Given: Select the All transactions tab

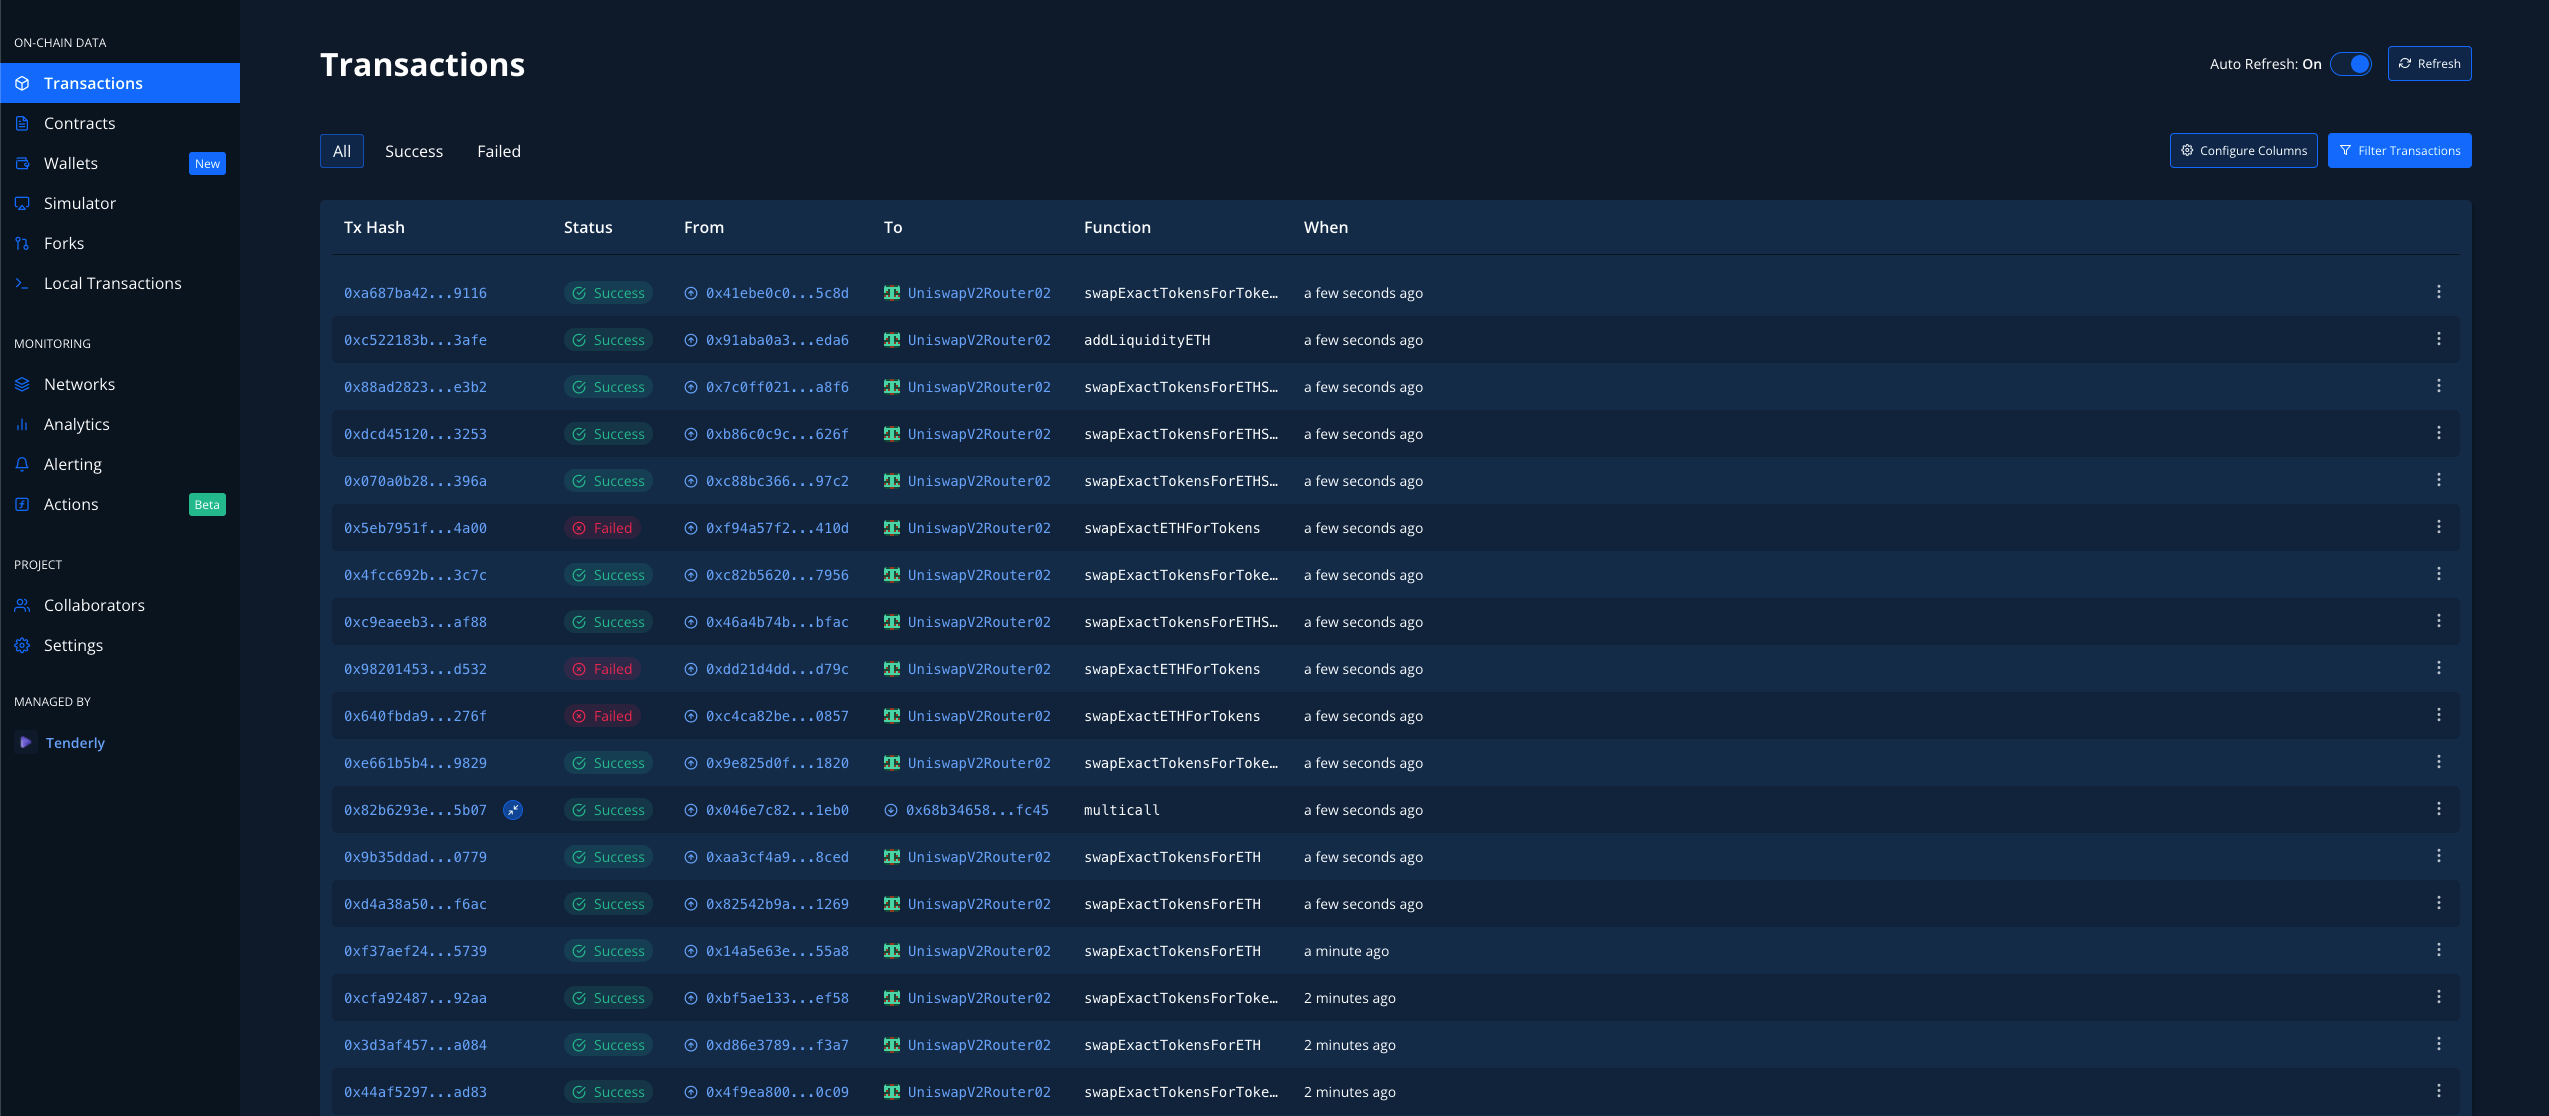Looking at the screenshot, I should click(x=341, y=151).
